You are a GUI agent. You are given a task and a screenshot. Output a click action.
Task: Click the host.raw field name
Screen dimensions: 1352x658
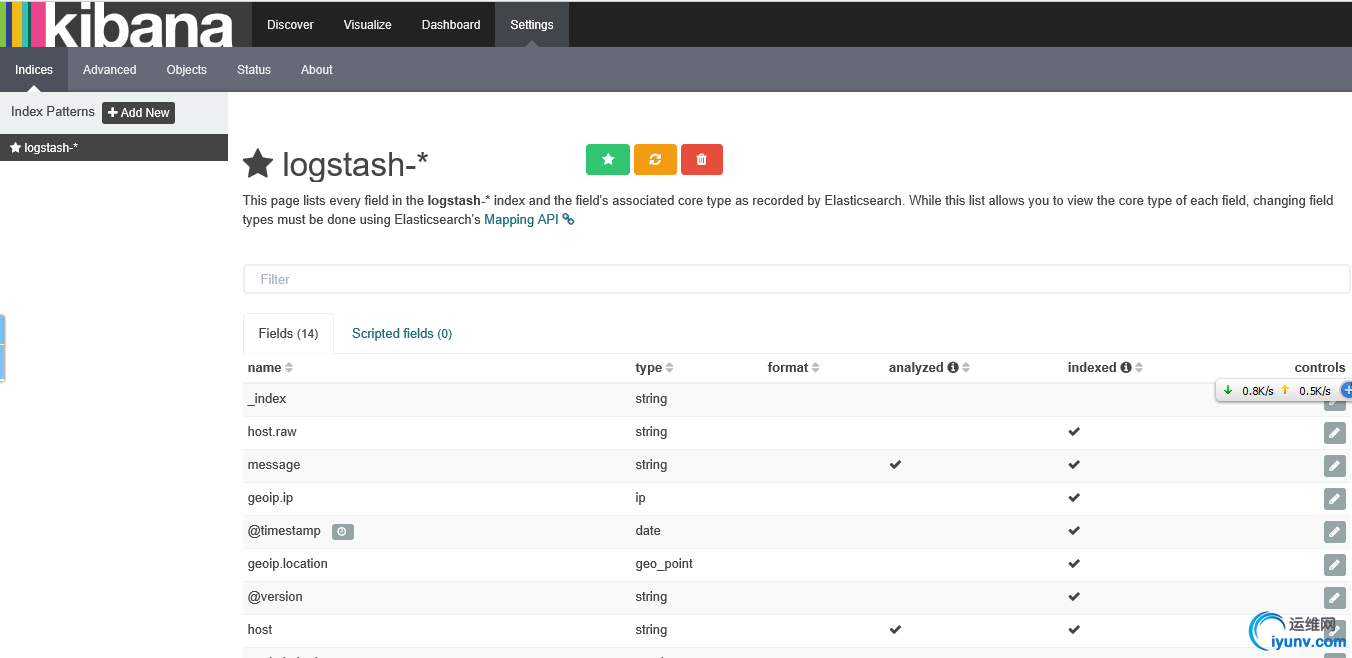click(272, 432)
